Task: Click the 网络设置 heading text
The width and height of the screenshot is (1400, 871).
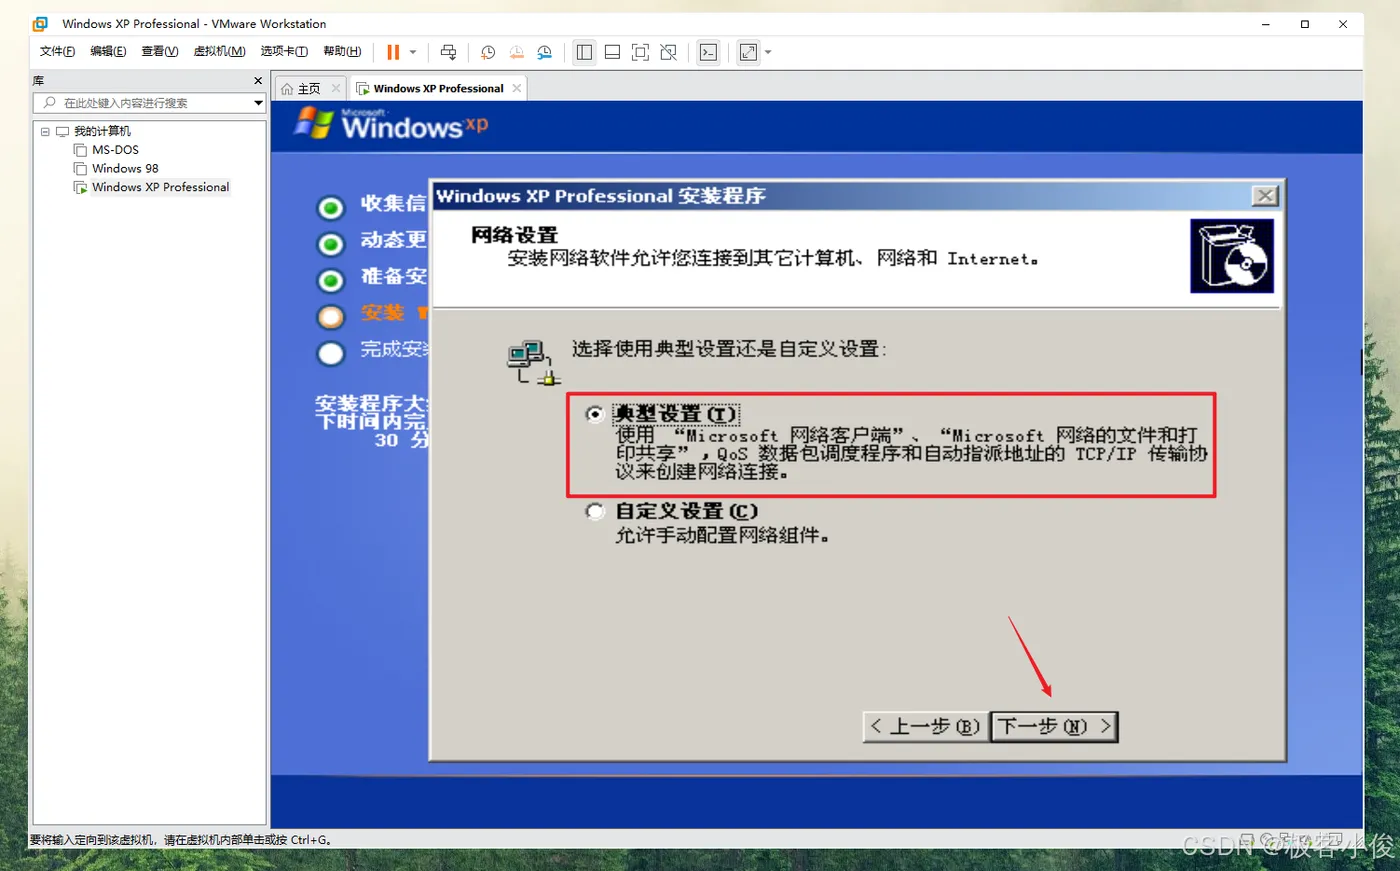Action: [x=514, y=235]
